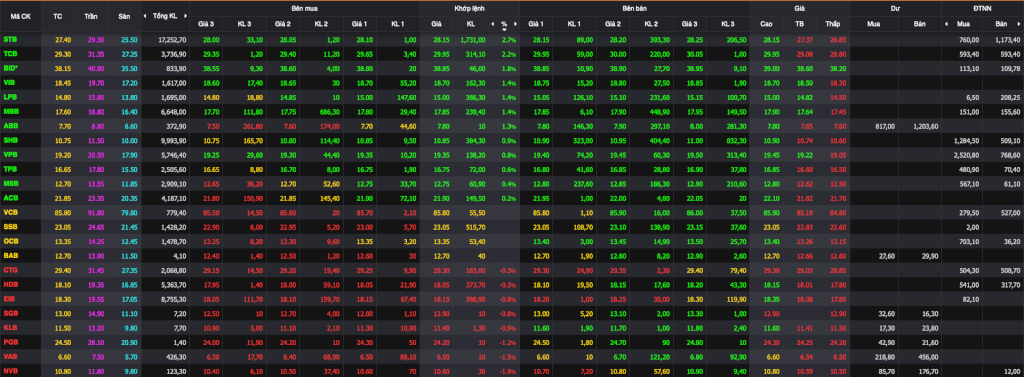Image resolution: width=1024 pixels, height=377 pixels.
Task: Click STB percent change 2.7%
Action: click(x=509, y=39)
